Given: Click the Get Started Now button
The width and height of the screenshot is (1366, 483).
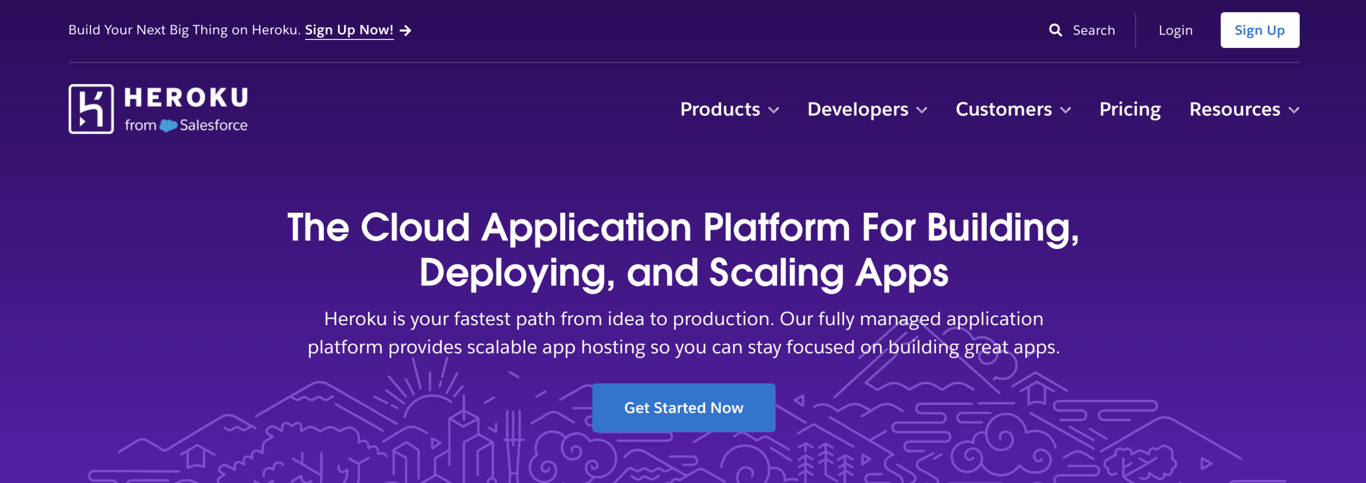Looking at the screenshot, I should 684,408.
